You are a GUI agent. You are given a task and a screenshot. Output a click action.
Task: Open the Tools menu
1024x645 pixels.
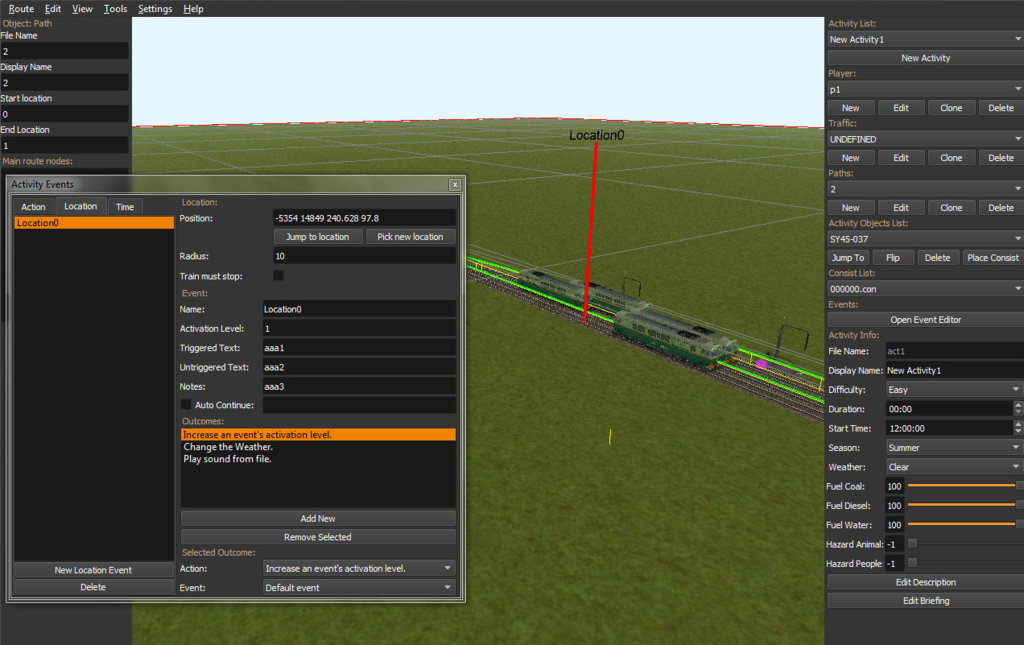[115, 9]
